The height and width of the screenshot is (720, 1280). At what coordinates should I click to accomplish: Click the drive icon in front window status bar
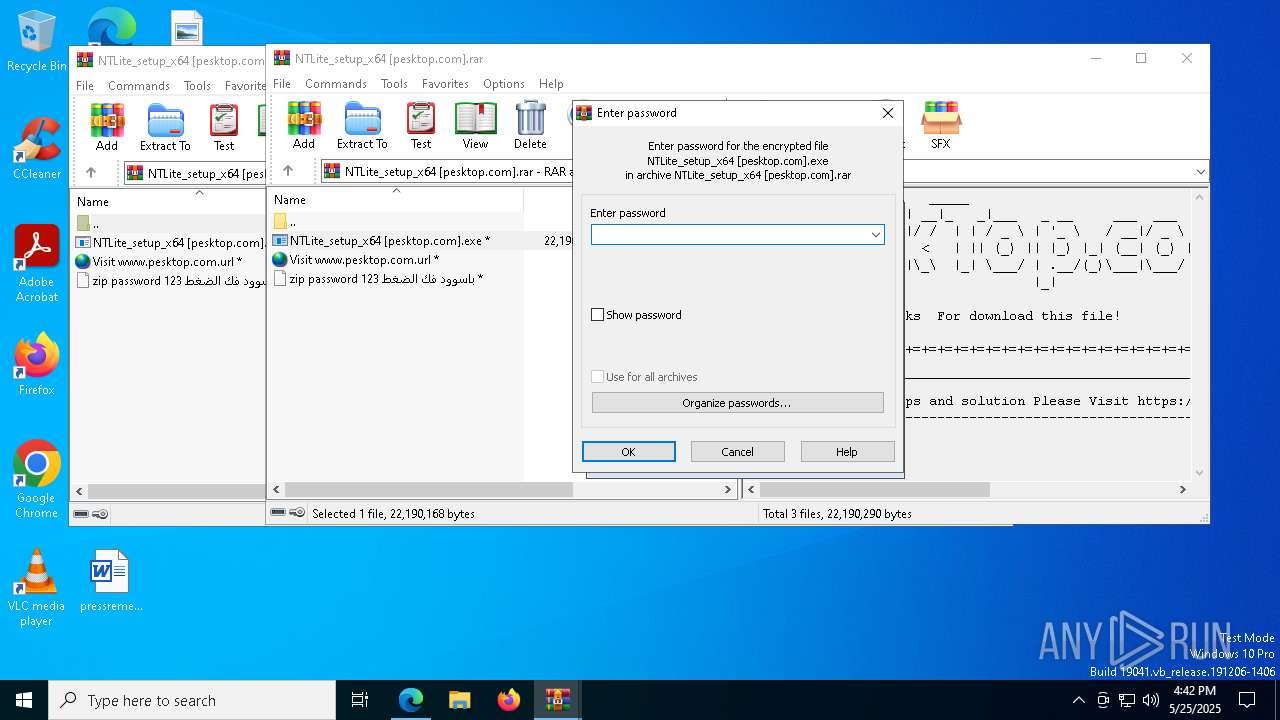point(278,513)
